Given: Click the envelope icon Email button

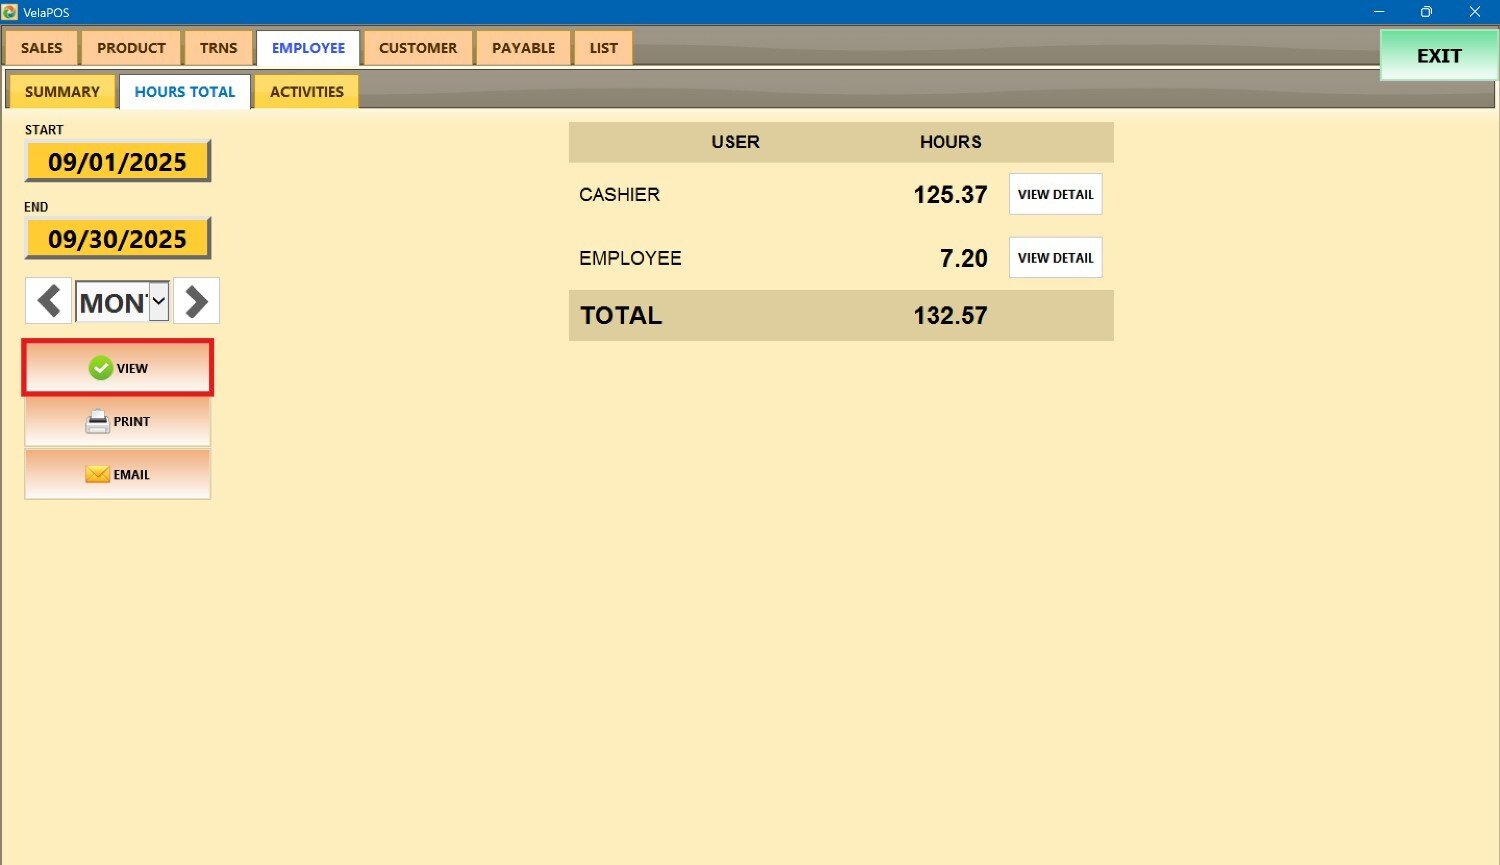Looking at the screenshot, I should tap(118, 474).
